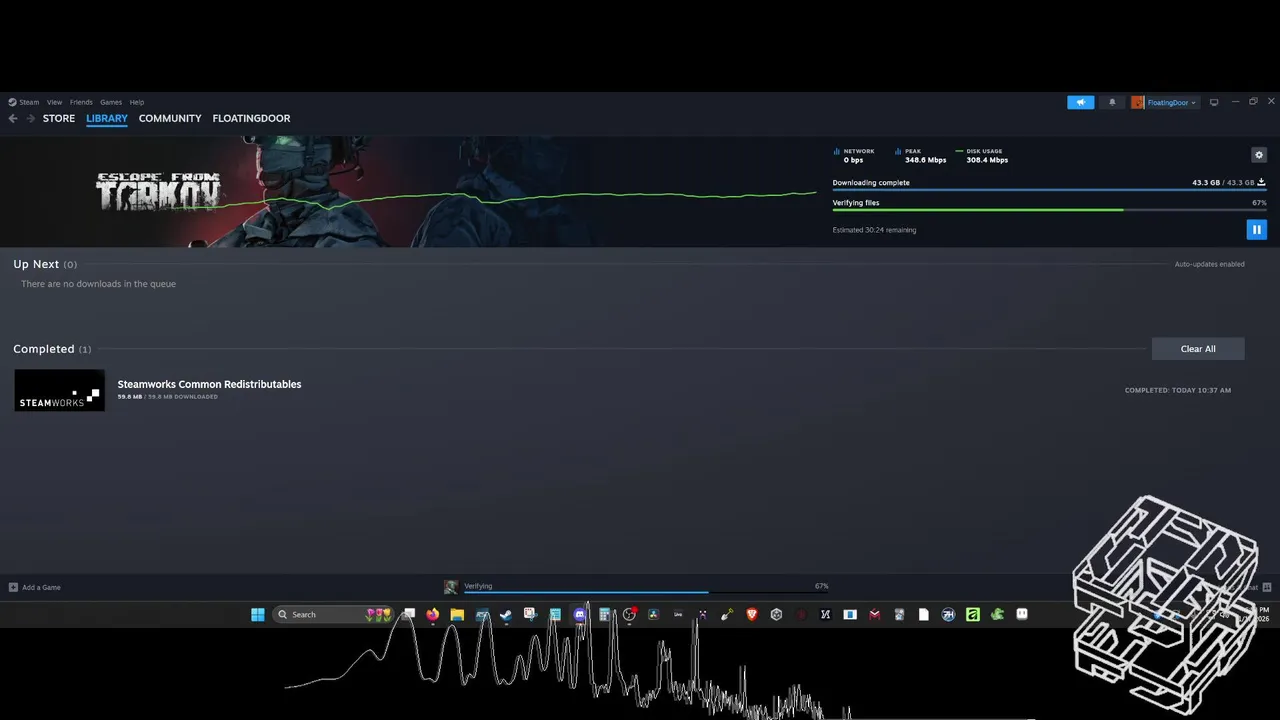Click the 'Up Next' heading
The image size is (1280, 720).
[x=36, y=264]
